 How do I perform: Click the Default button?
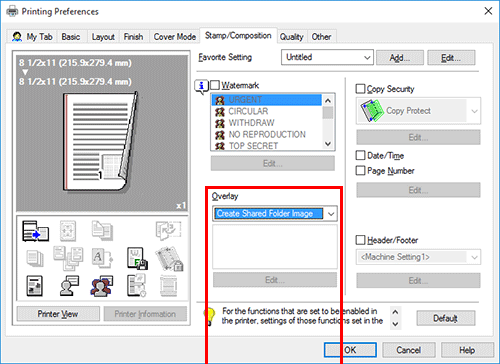click(446, 318)
